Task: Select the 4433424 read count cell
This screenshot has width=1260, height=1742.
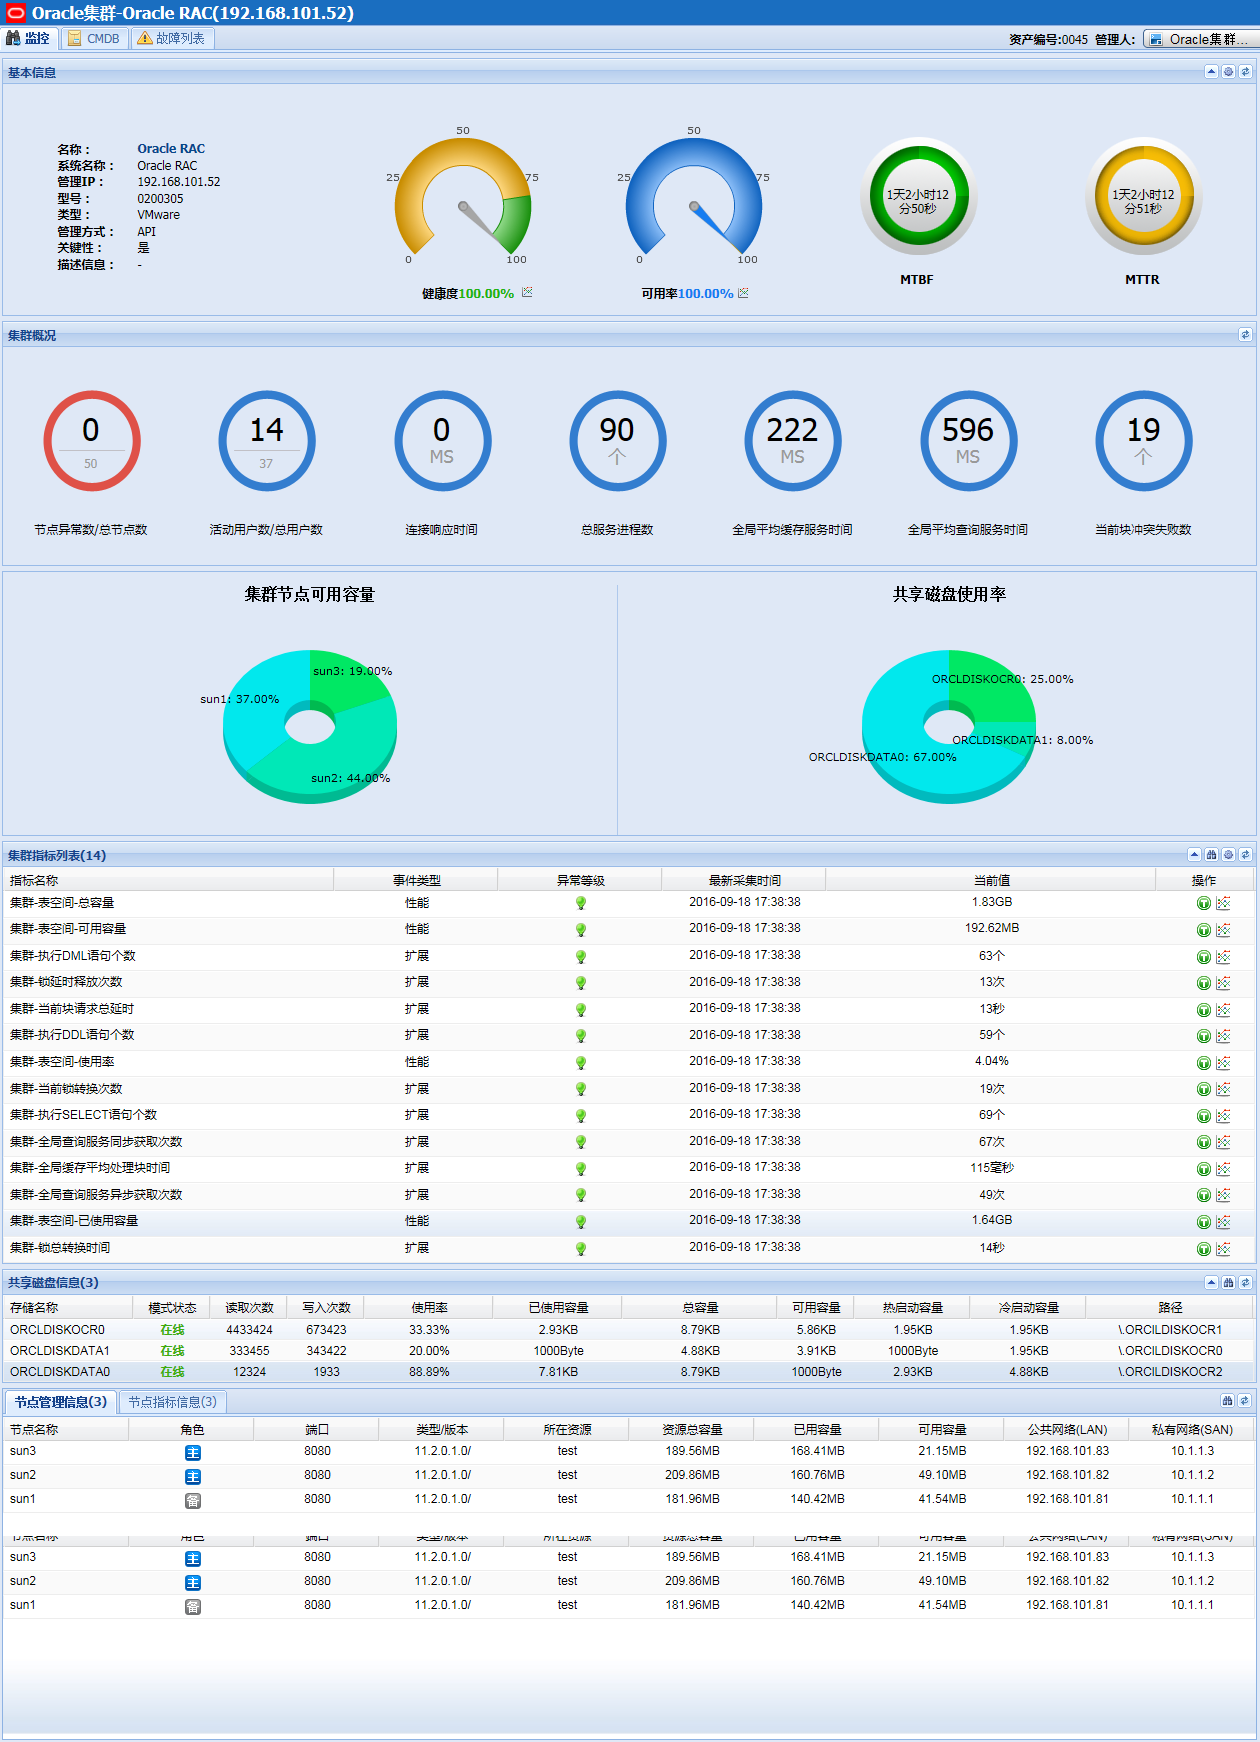Action: coord(249,1330)
